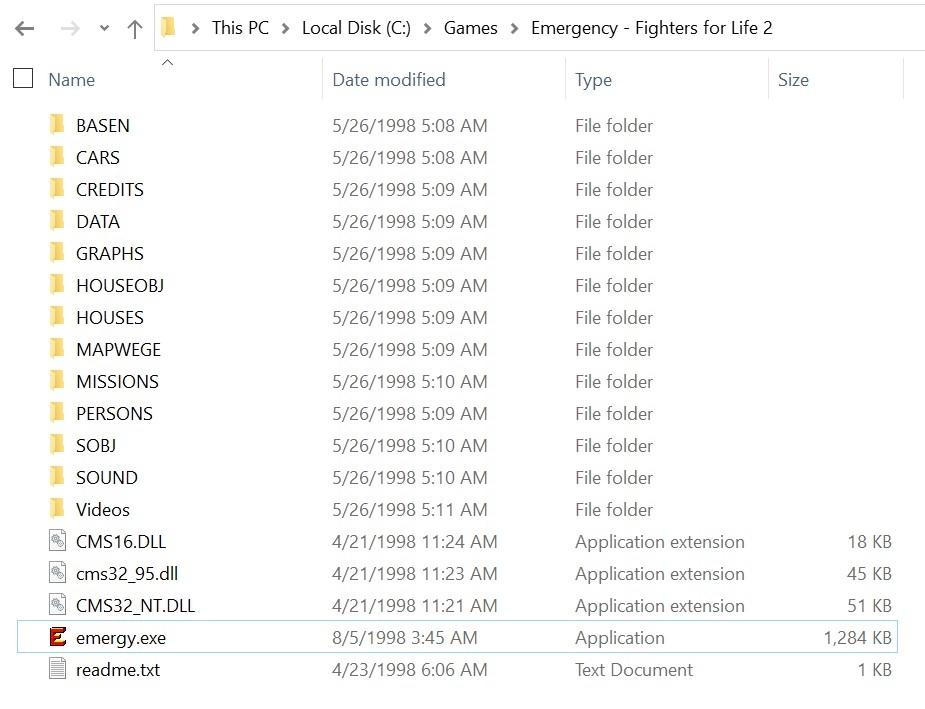The height and width of the screenshot is (709, 925).
Task: Expand the chevron after Local Disk (C:)
Action: coord(428,28)
